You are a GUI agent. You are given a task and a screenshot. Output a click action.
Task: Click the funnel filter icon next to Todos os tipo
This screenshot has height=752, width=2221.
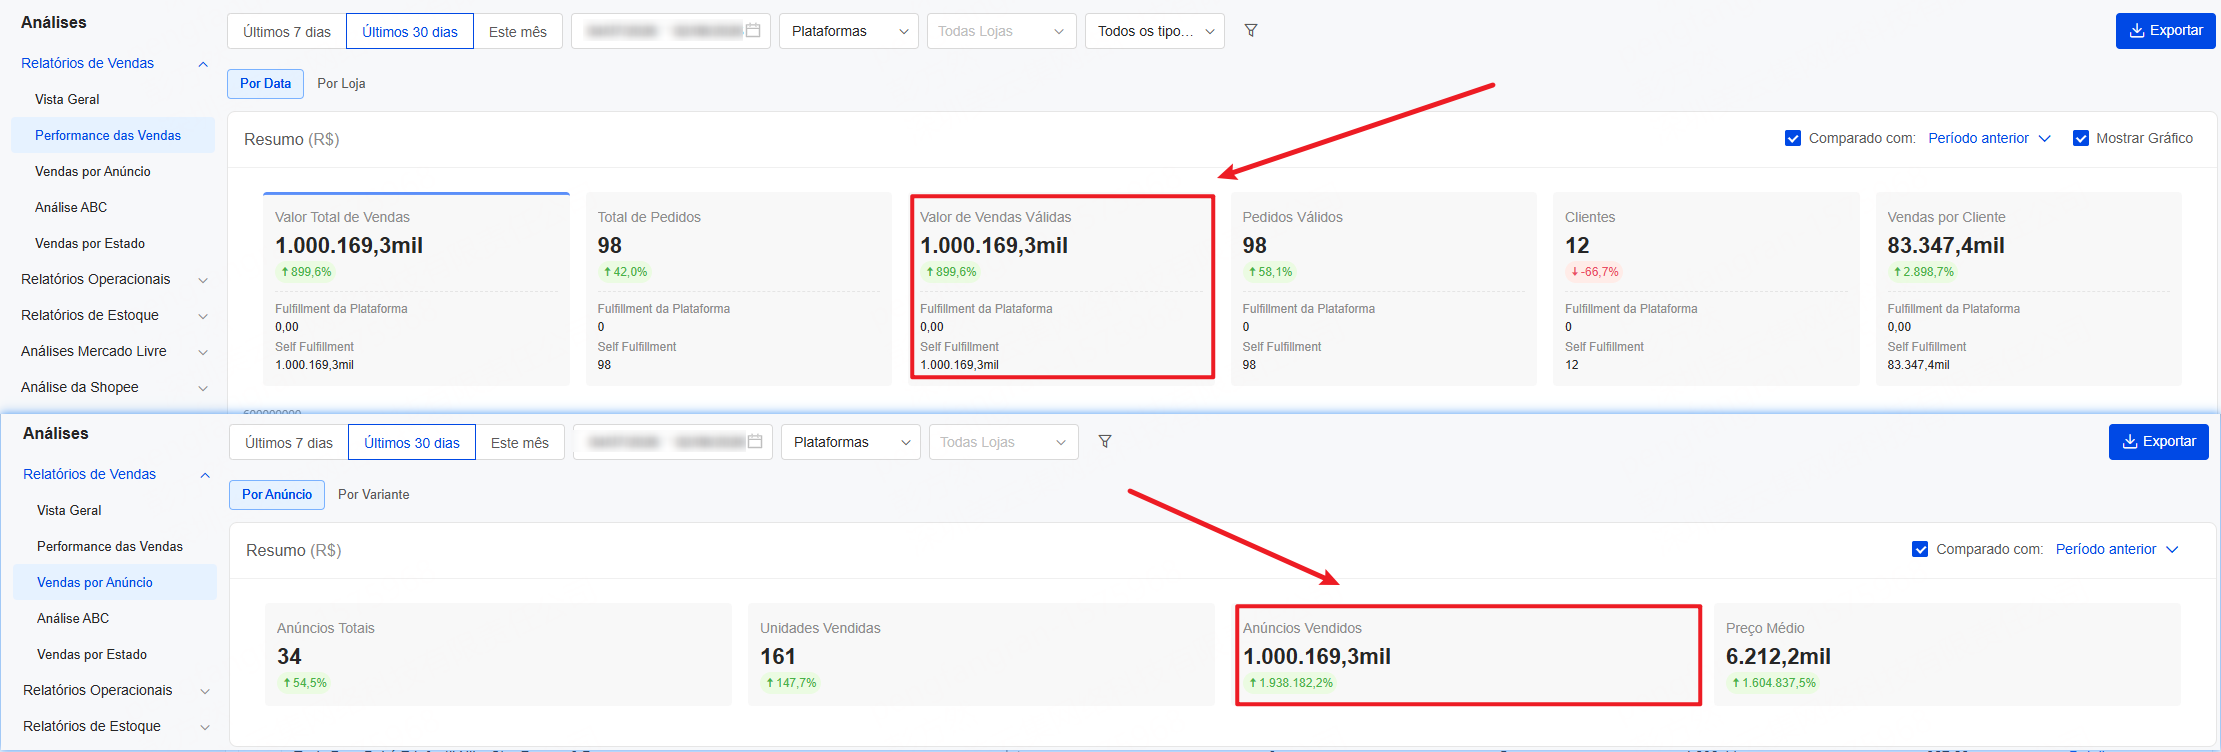(x=1251, y=31)
